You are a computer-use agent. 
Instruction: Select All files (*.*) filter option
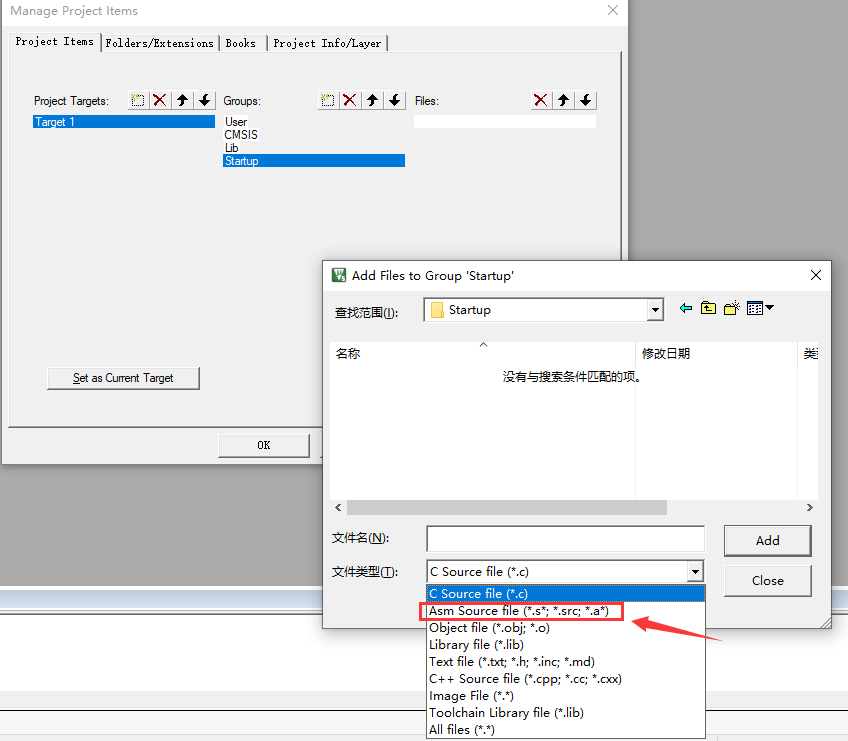point(462,729)
